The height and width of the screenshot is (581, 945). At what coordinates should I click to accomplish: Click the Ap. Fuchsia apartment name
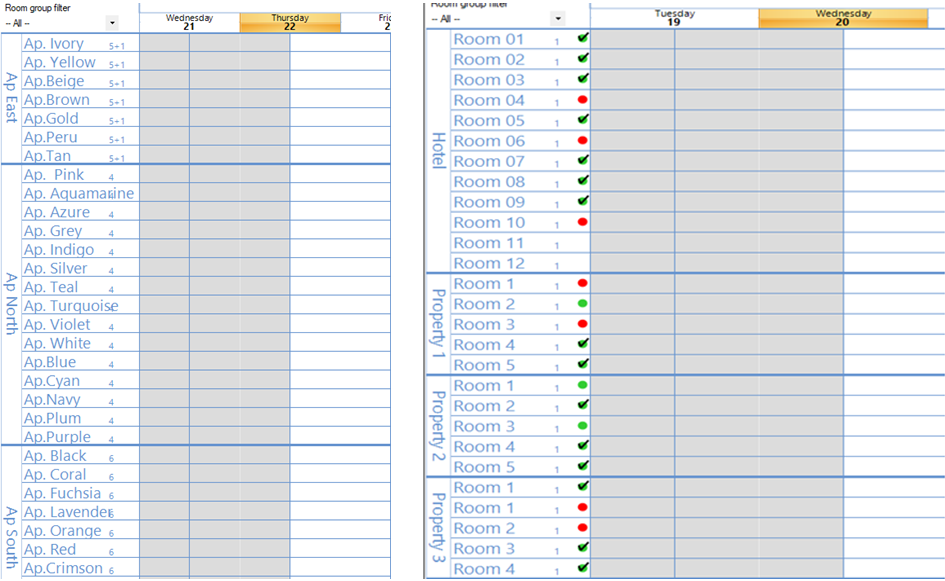click(x=63, y=493)
